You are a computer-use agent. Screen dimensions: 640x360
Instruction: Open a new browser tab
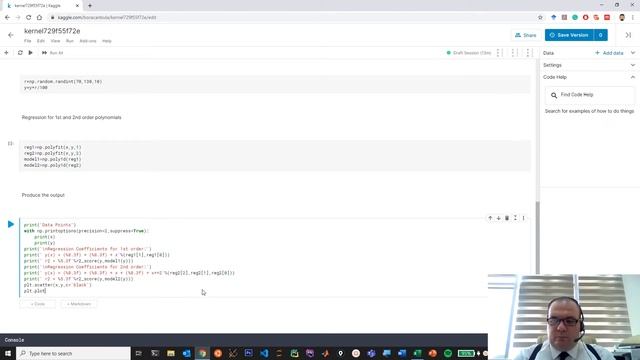point(90,6)
